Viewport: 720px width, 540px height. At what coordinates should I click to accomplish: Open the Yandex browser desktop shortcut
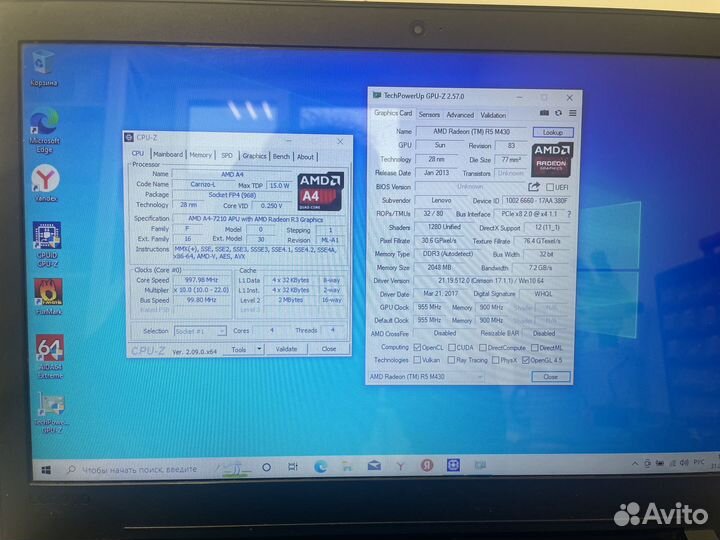[x=45, y=184]
